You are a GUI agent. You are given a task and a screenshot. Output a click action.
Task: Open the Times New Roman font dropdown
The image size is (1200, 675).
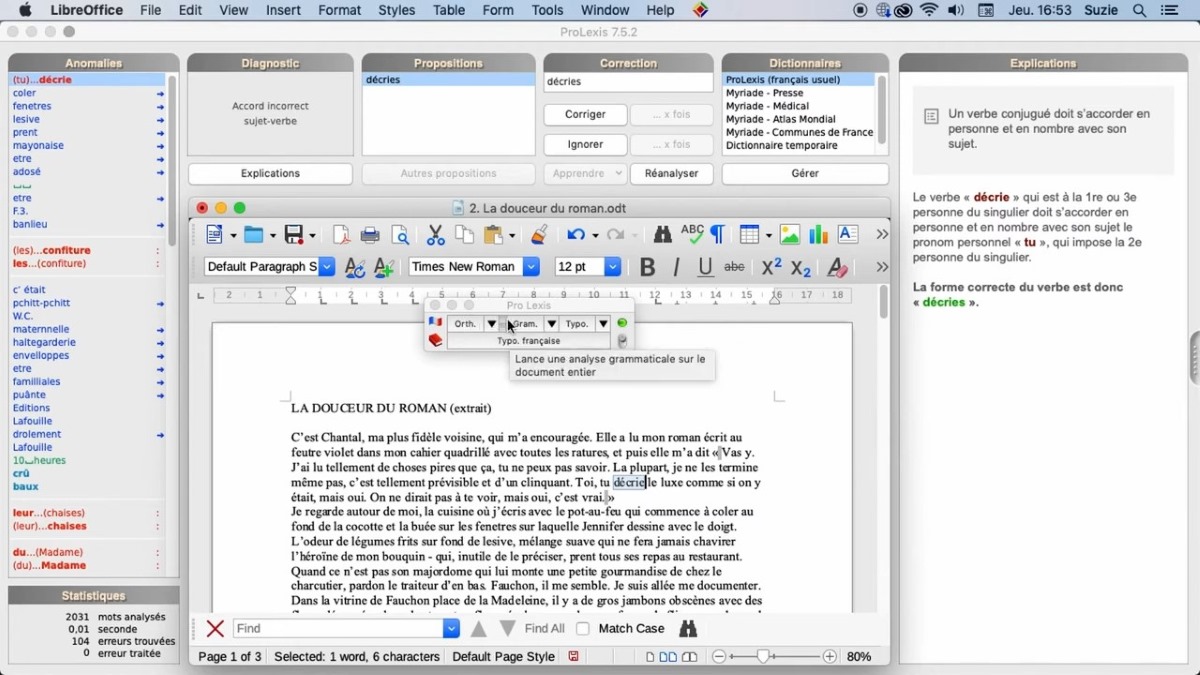click(x=531, y=267)
